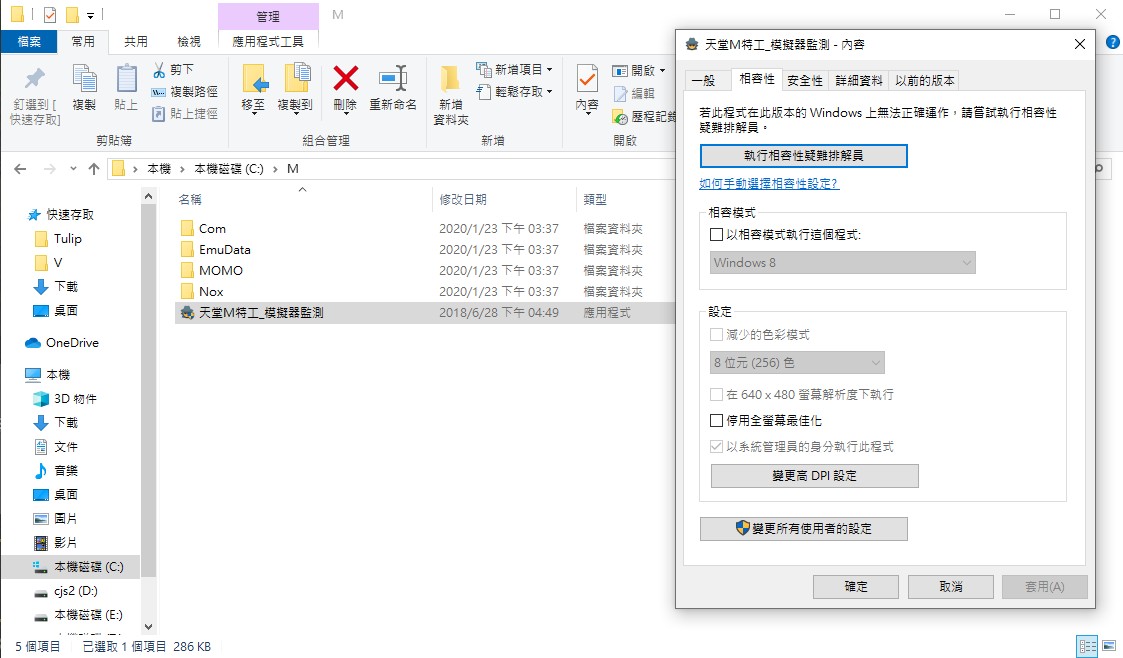
Task: Click the red 刪除 delete icon
Action: (345, 79)
